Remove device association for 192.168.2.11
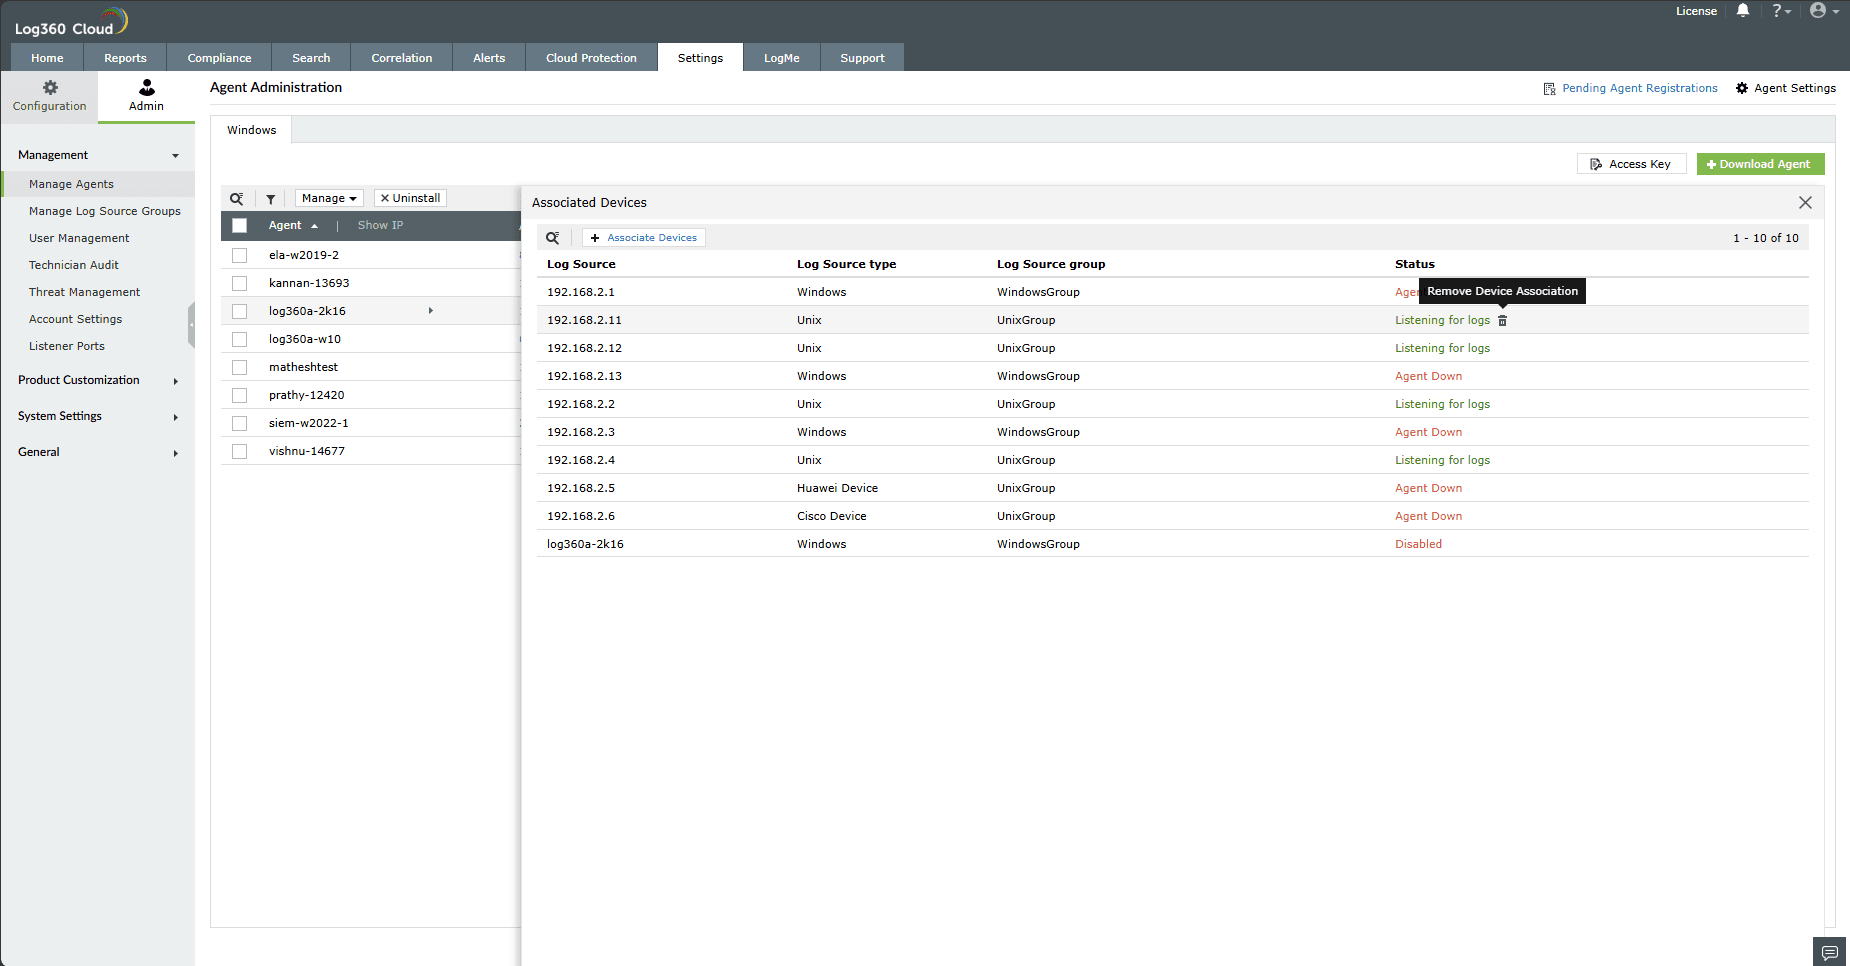This screenshot has width=1850, height=966. pos(1502,321)
